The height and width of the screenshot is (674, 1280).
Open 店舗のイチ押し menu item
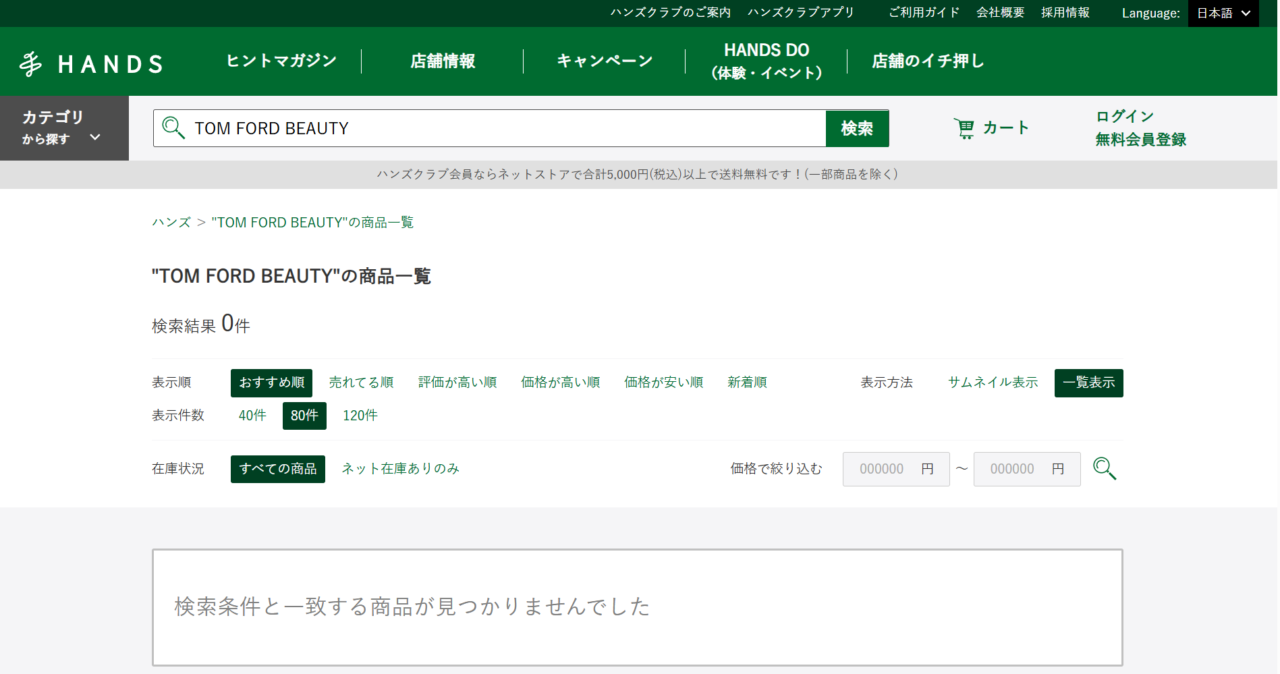(x=928, y=61)
